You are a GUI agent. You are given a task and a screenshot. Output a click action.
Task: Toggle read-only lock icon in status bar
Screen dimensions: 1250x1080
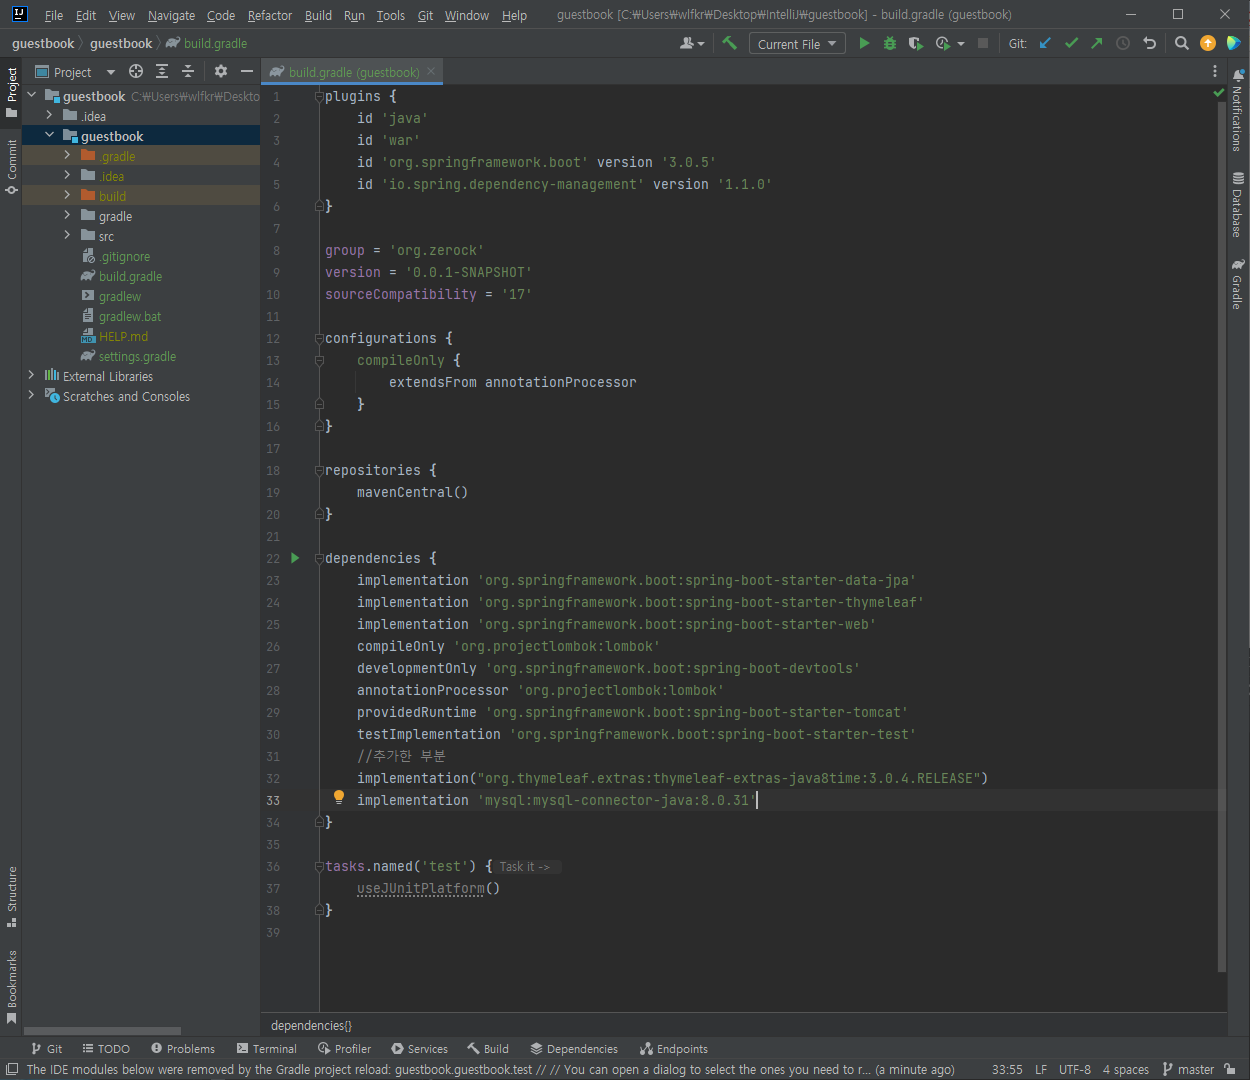1229,1069
